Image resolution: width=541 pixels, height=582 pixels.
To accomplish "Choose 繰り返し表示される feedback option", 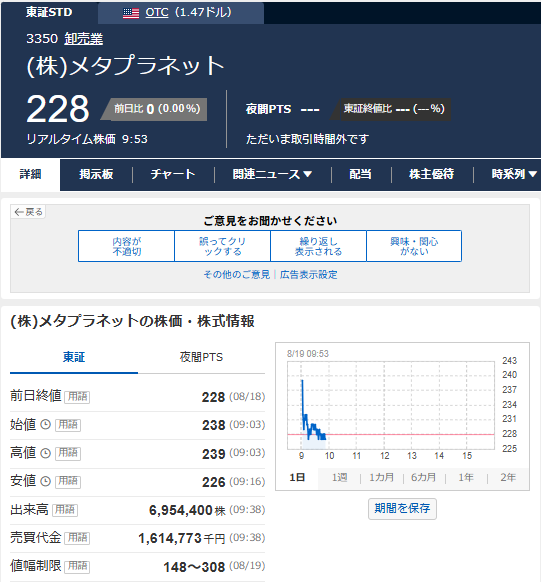I will (318, 246).
